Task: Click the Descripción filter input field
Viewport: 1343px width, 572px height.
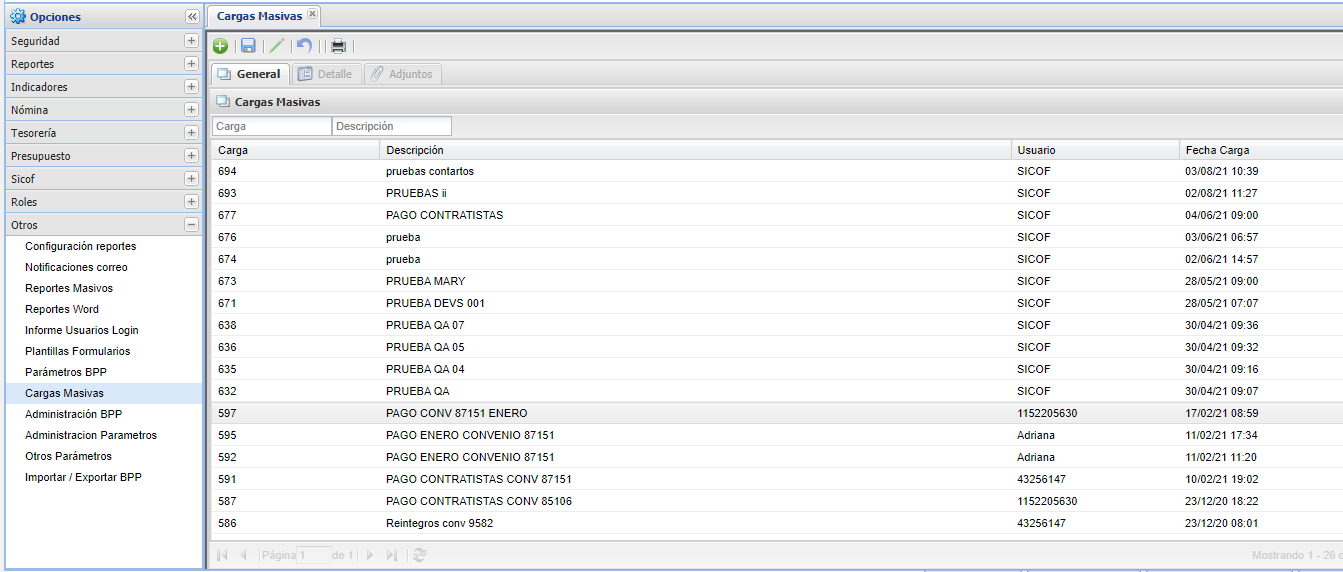Action: point(391,126)
